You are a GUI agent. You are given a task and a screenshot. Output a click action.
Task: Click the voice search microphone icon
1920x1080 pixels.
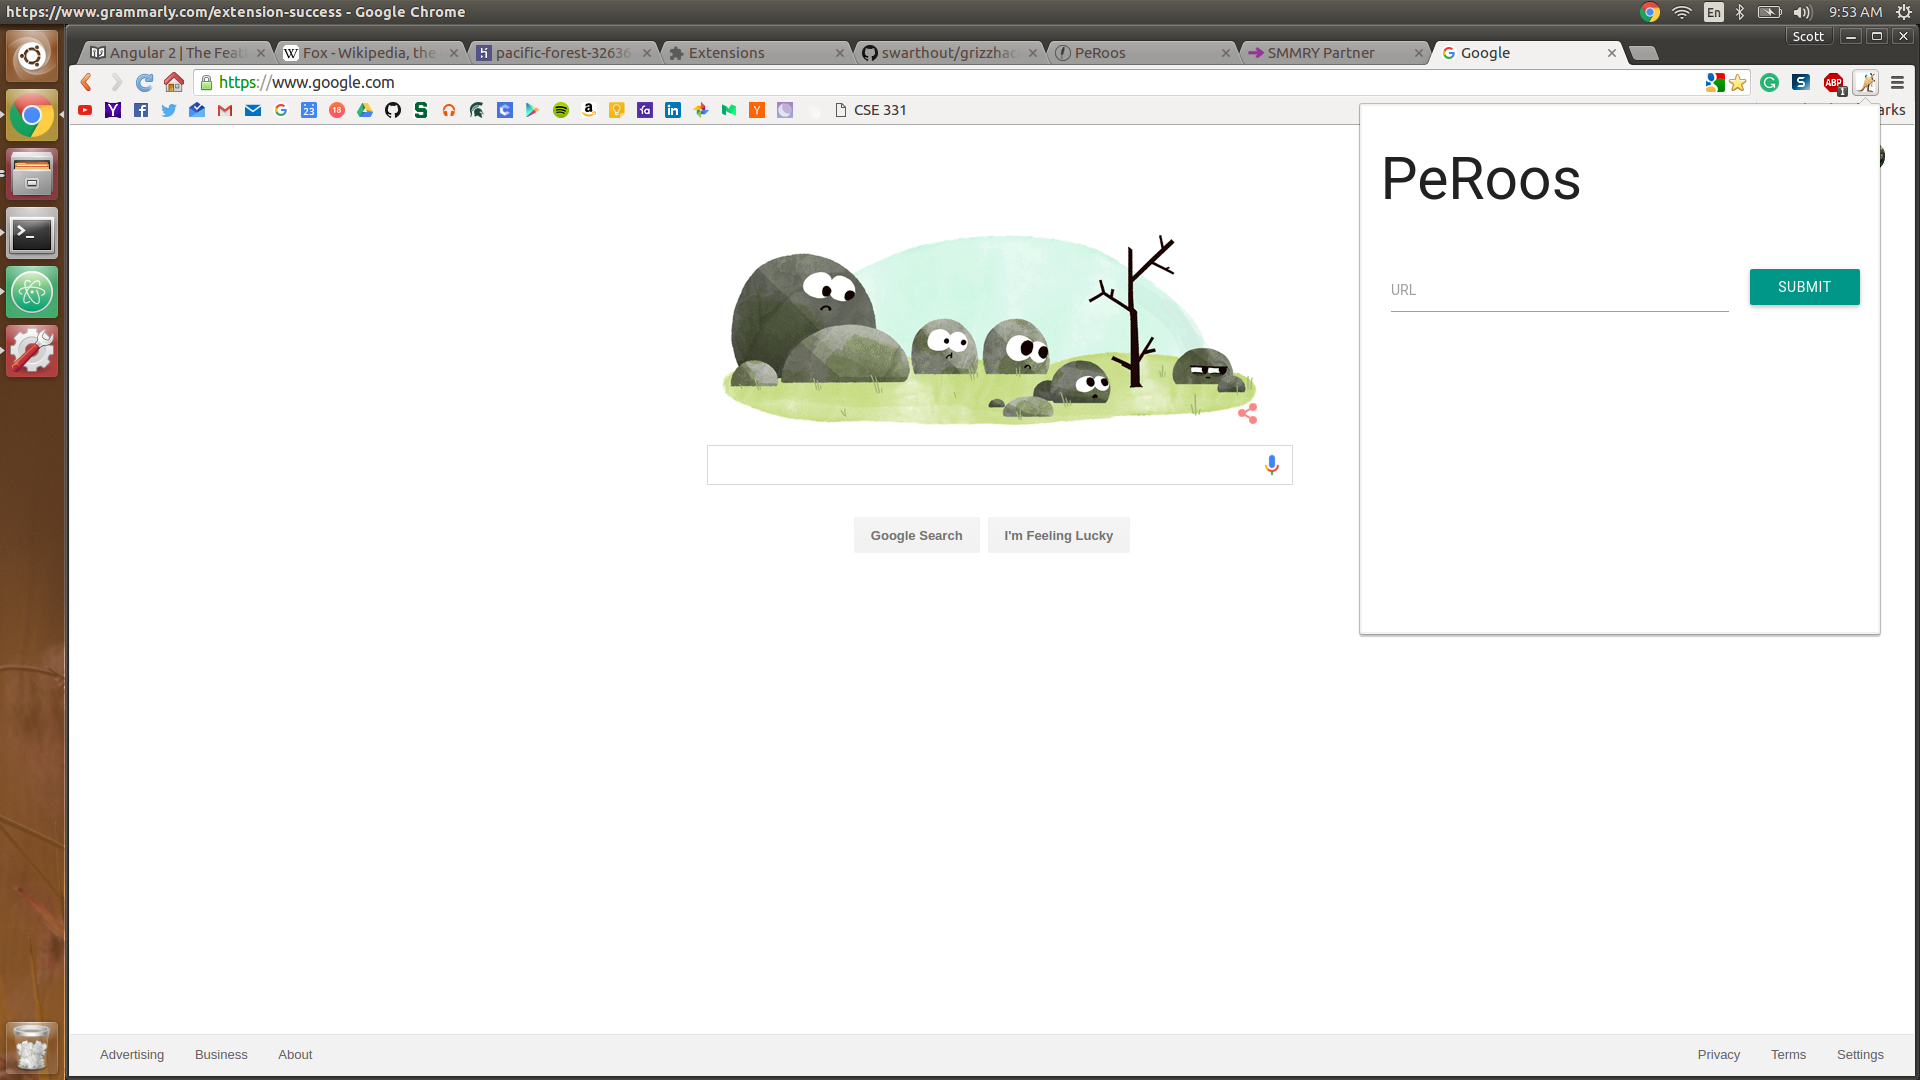1271,465
